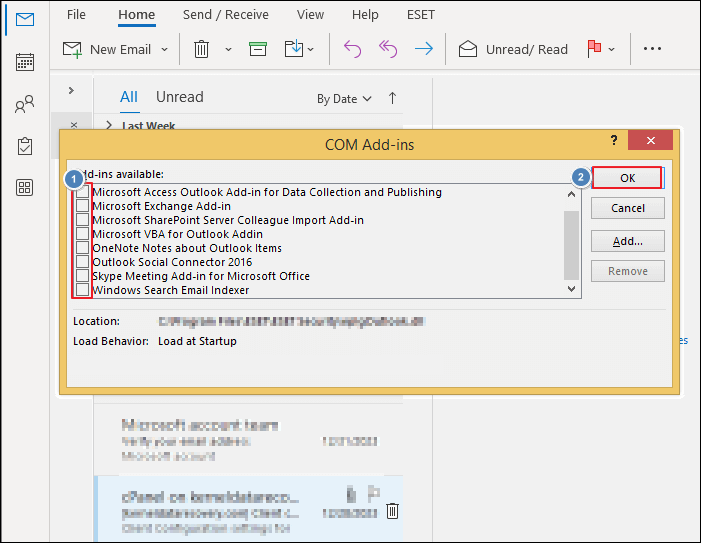
Task: Click the red Follow Up flag icon
Action: coord(594,49)
